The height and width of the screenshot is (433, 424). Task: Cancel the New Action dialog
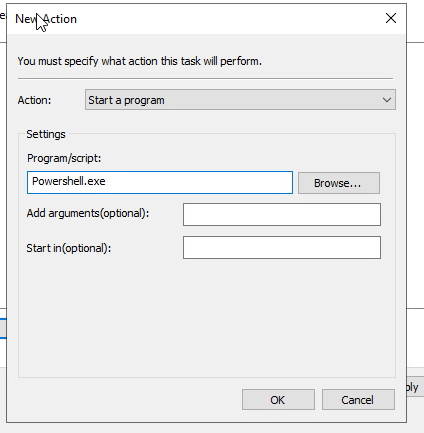[x=358, y=400]
